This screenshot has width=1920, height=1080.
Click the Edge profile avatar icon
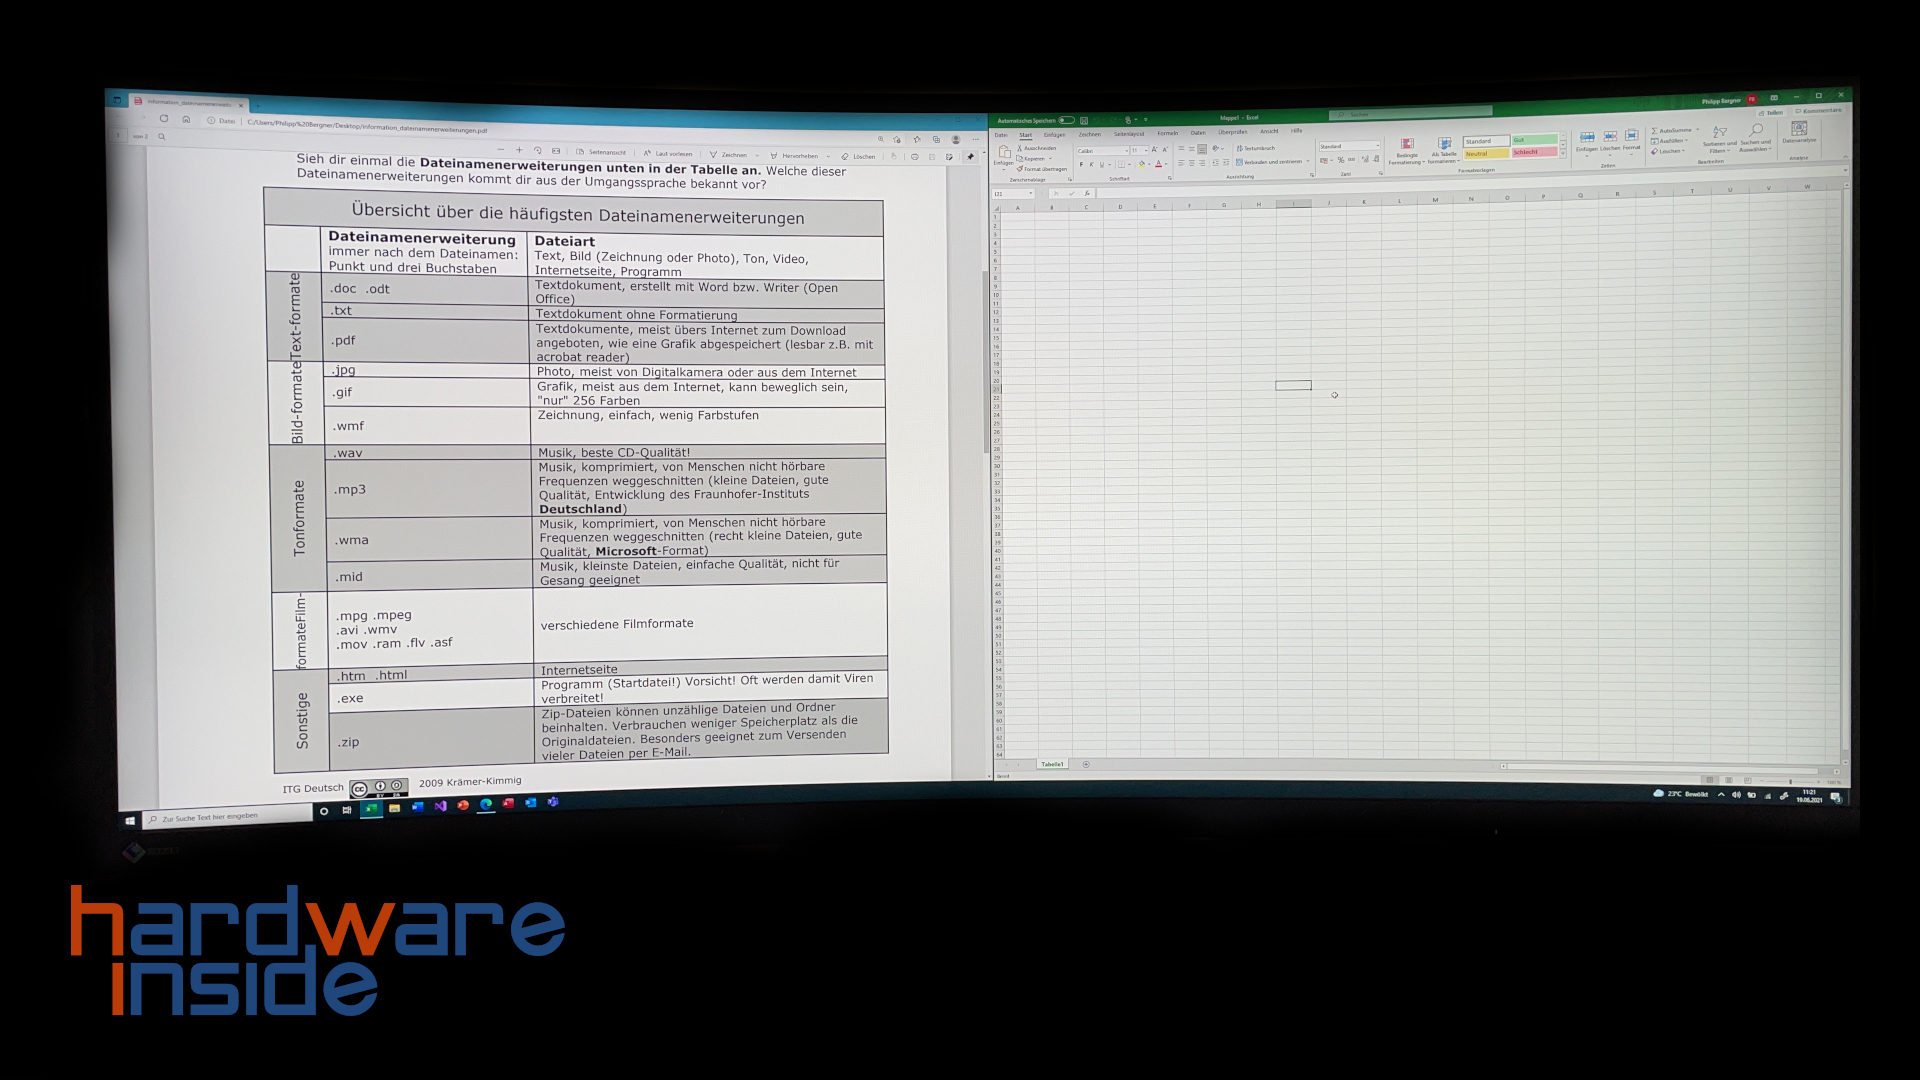pos(956,140)
